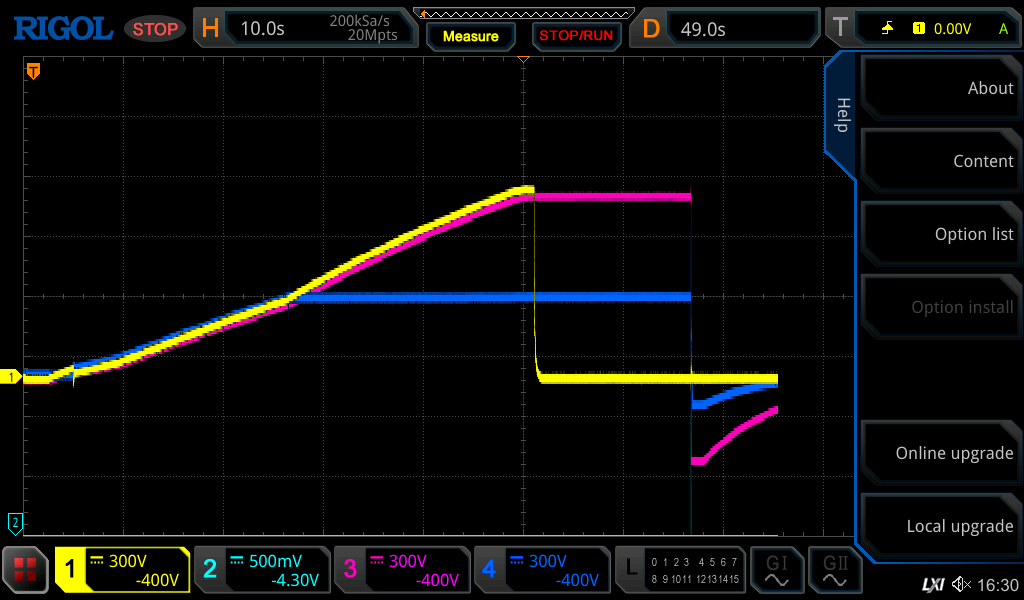
Task: Click the LXI network status icon
Action: [x=932, y=584]
